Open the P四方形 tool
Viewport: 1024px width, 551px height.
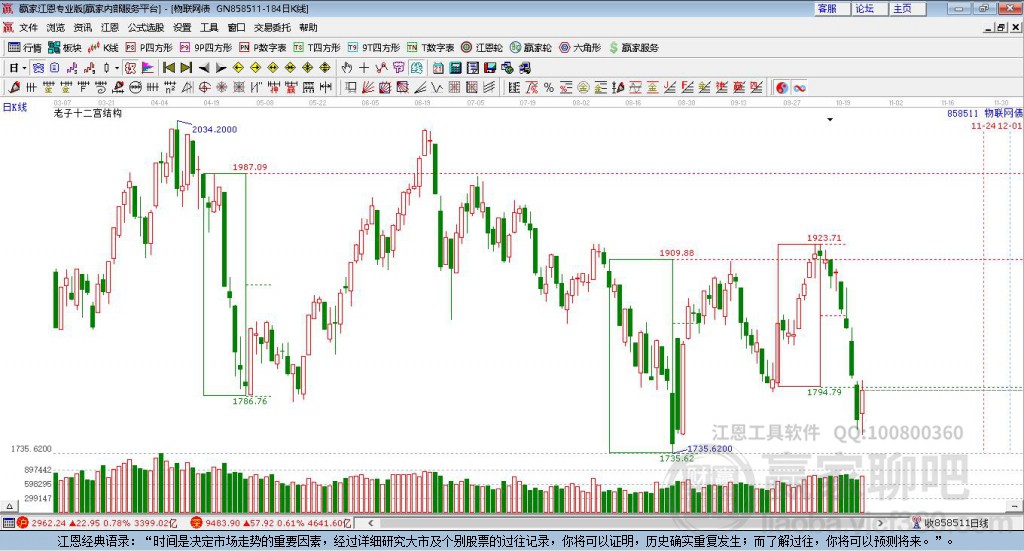click(149, 48)
